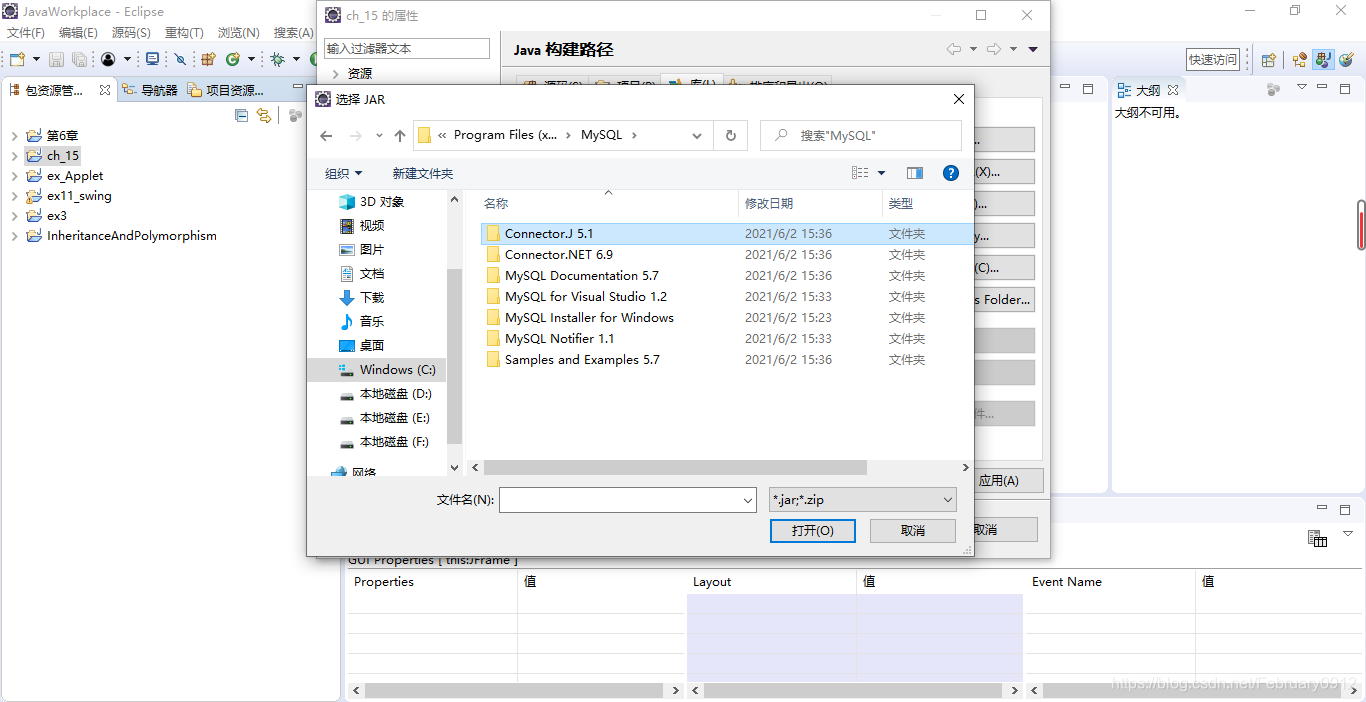1366x702 pixels.
Task: Click the New Java Package icon in toolbar
Action: pyautogui.click(x=208, y=60)
